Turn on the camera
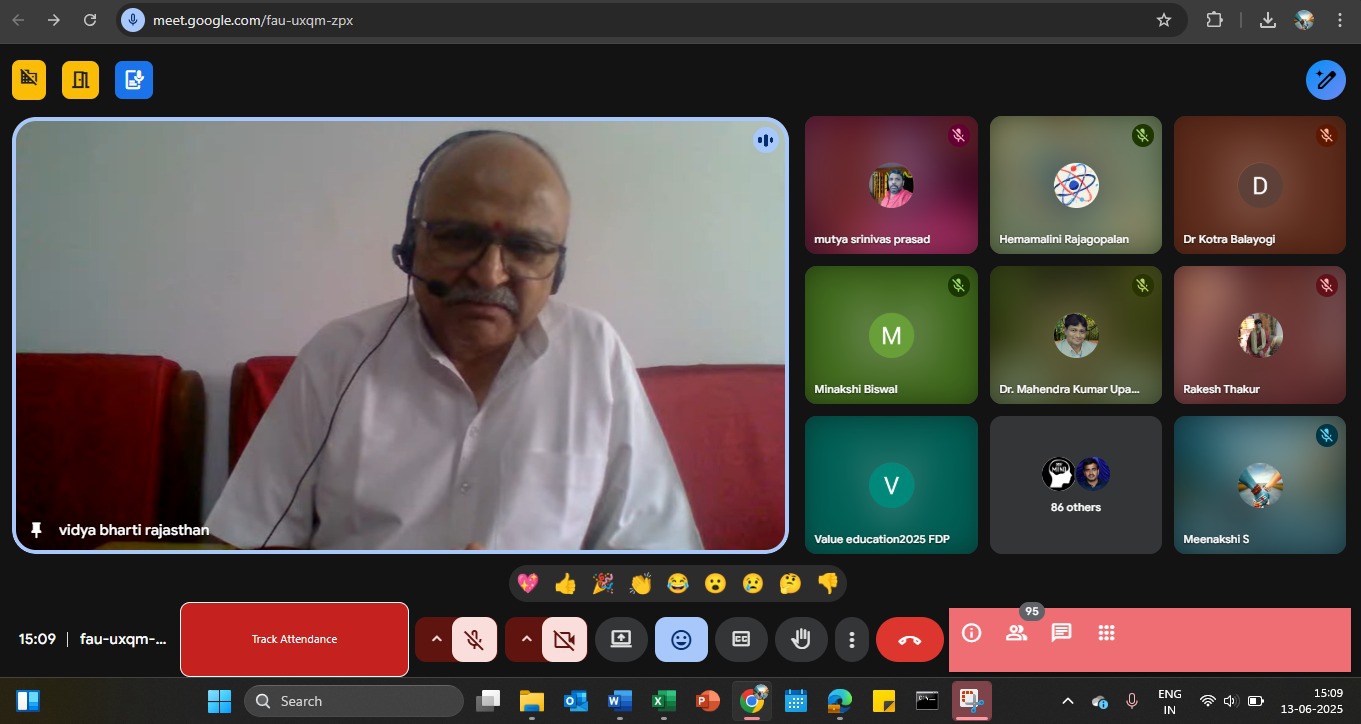 pyautogui.click(x=565, y=640)
